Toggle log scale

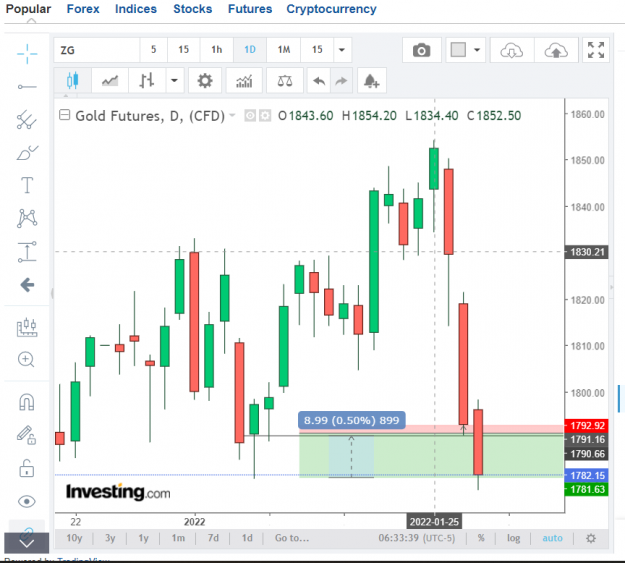coord(513,538)
